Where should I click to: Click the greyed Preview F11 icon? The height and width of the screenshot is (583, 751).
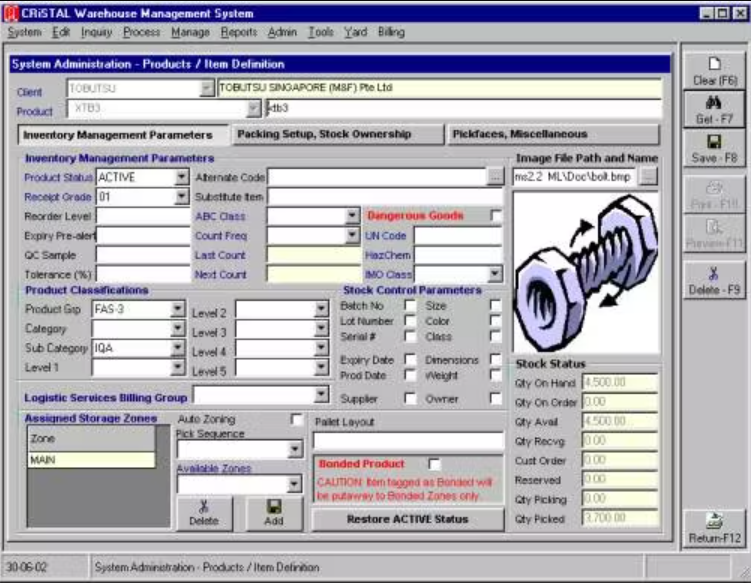pyautogui.click(x=714, y=227)
